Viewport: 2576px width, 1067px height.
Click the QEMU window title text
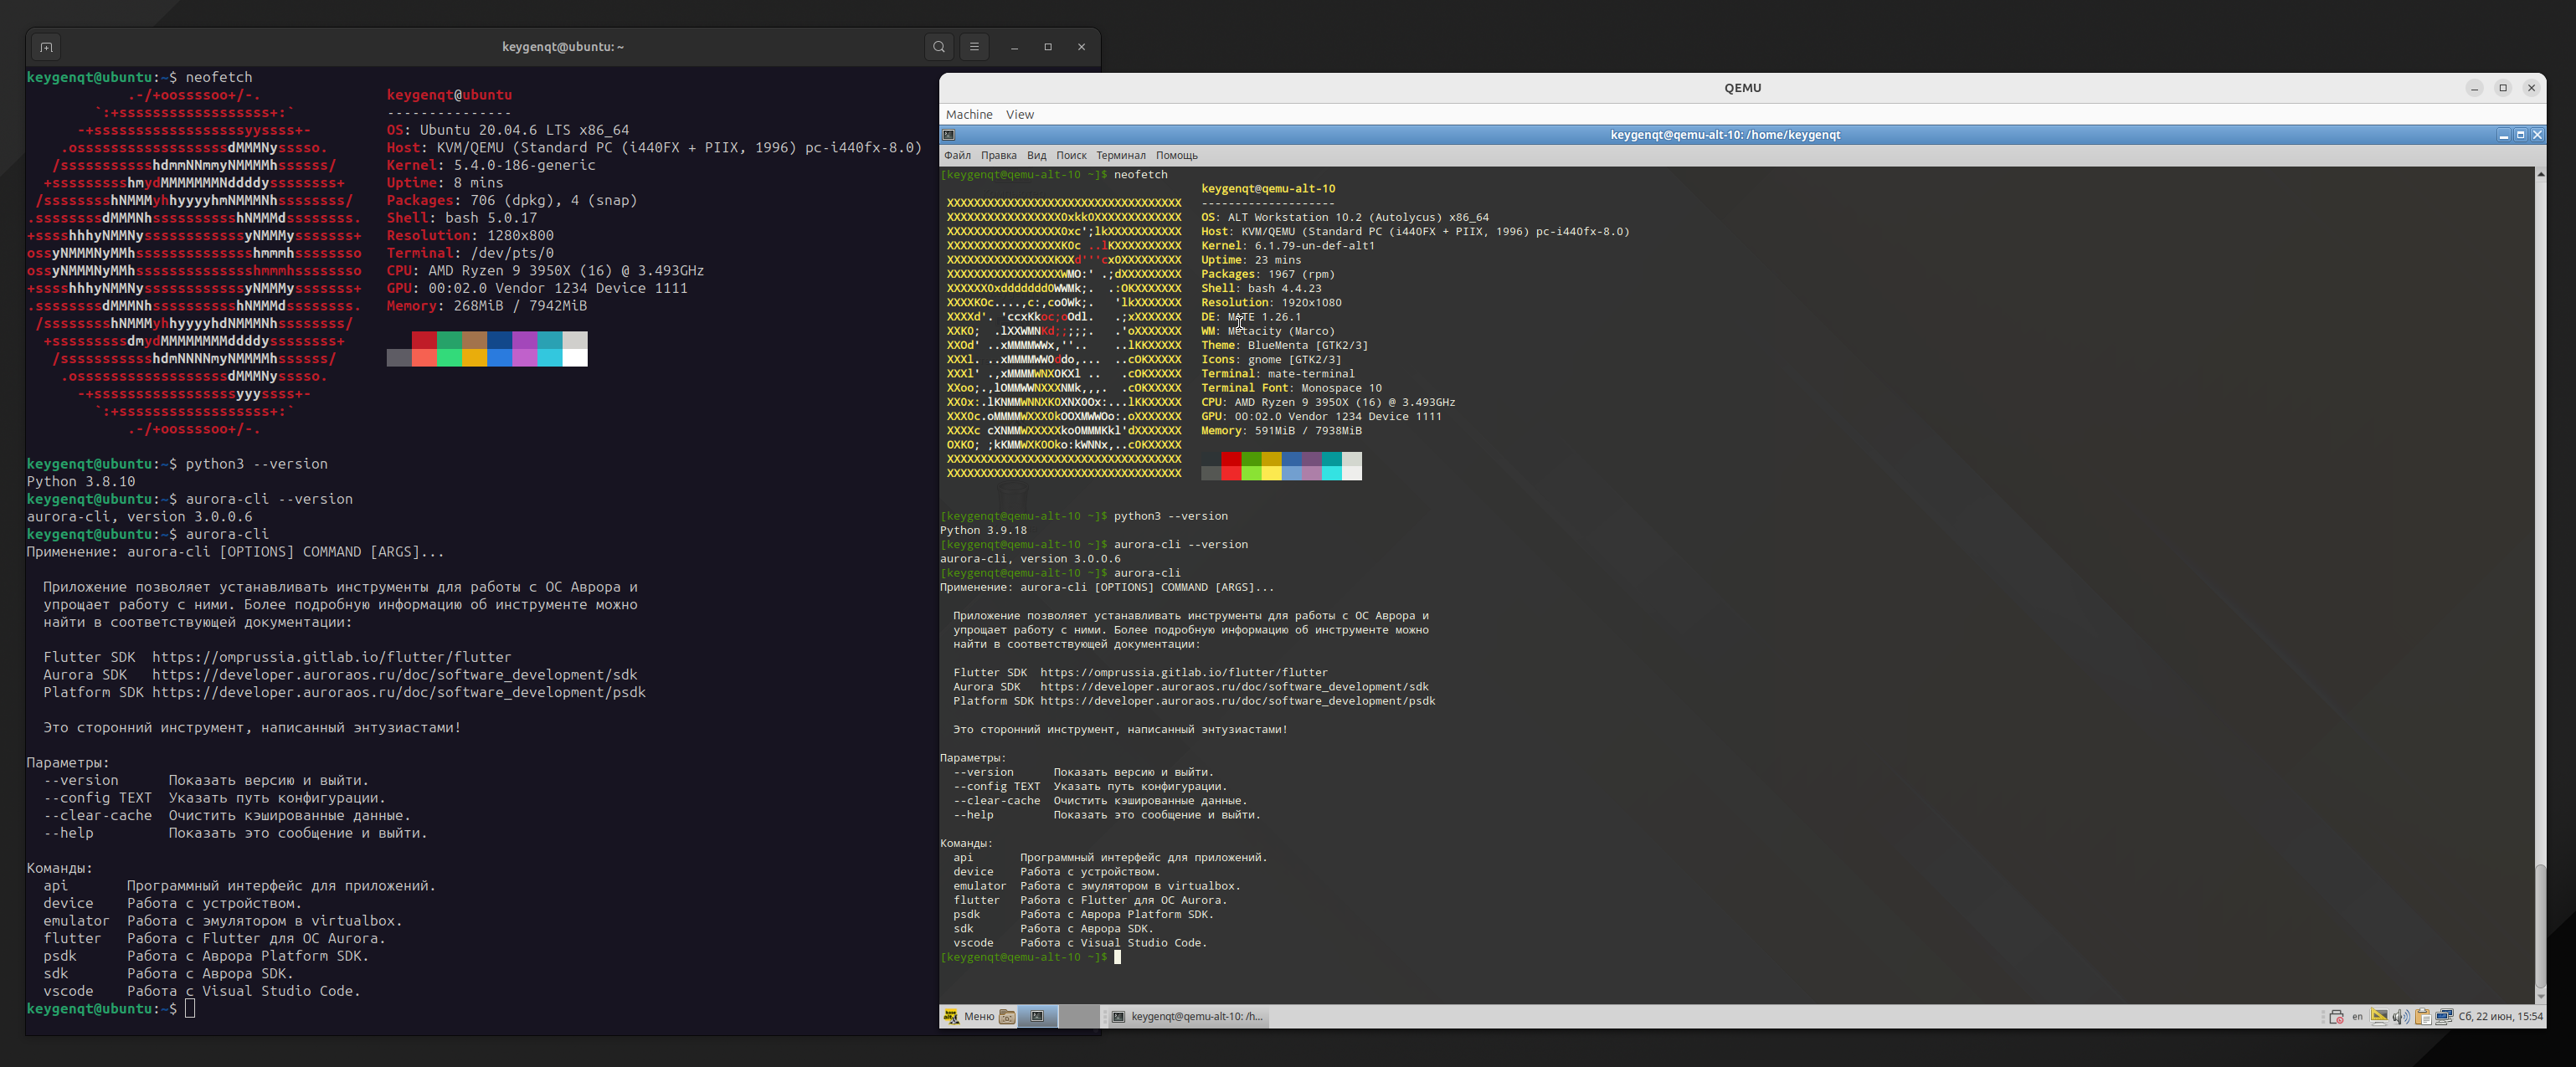tap(1742, 88)
